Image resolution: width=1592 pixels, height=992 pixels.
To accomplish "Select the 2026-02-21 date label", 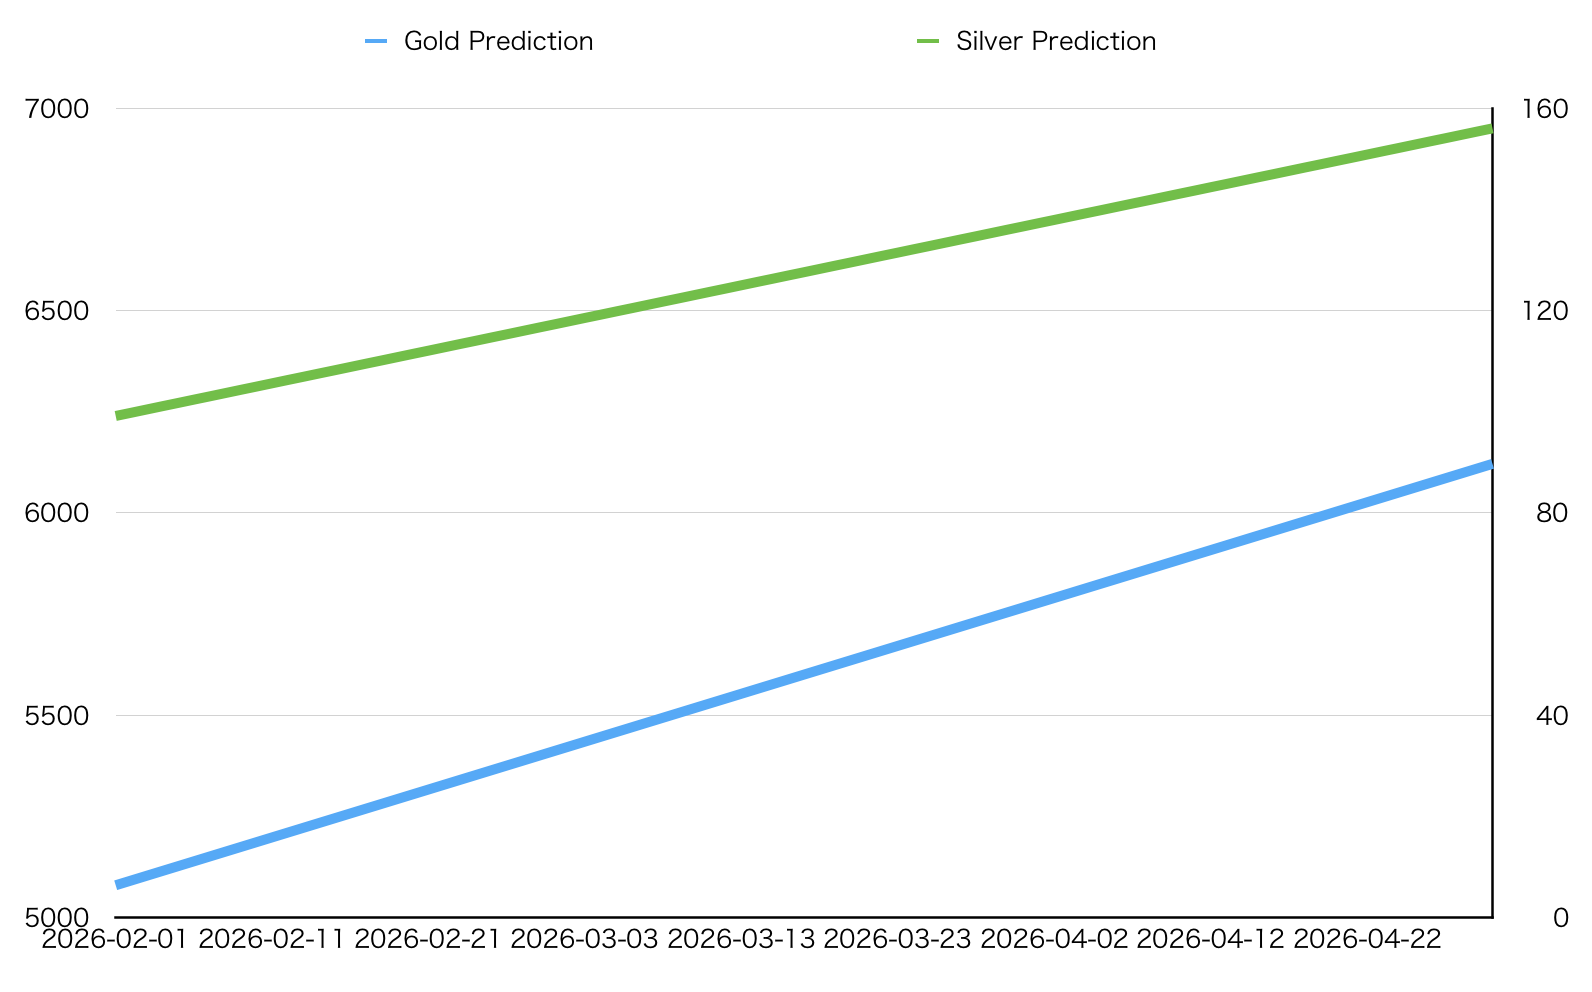I will [428, 940].
